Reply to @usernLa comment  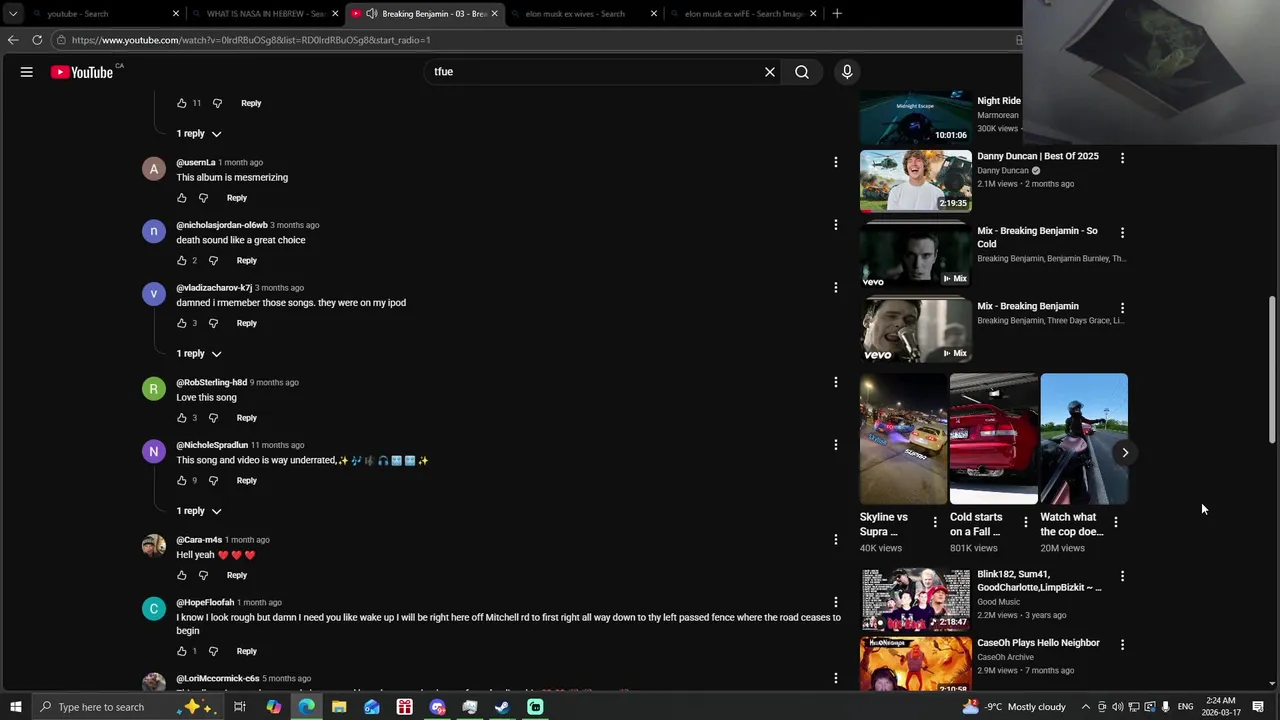pyautogui.click(x=237, y=198)
